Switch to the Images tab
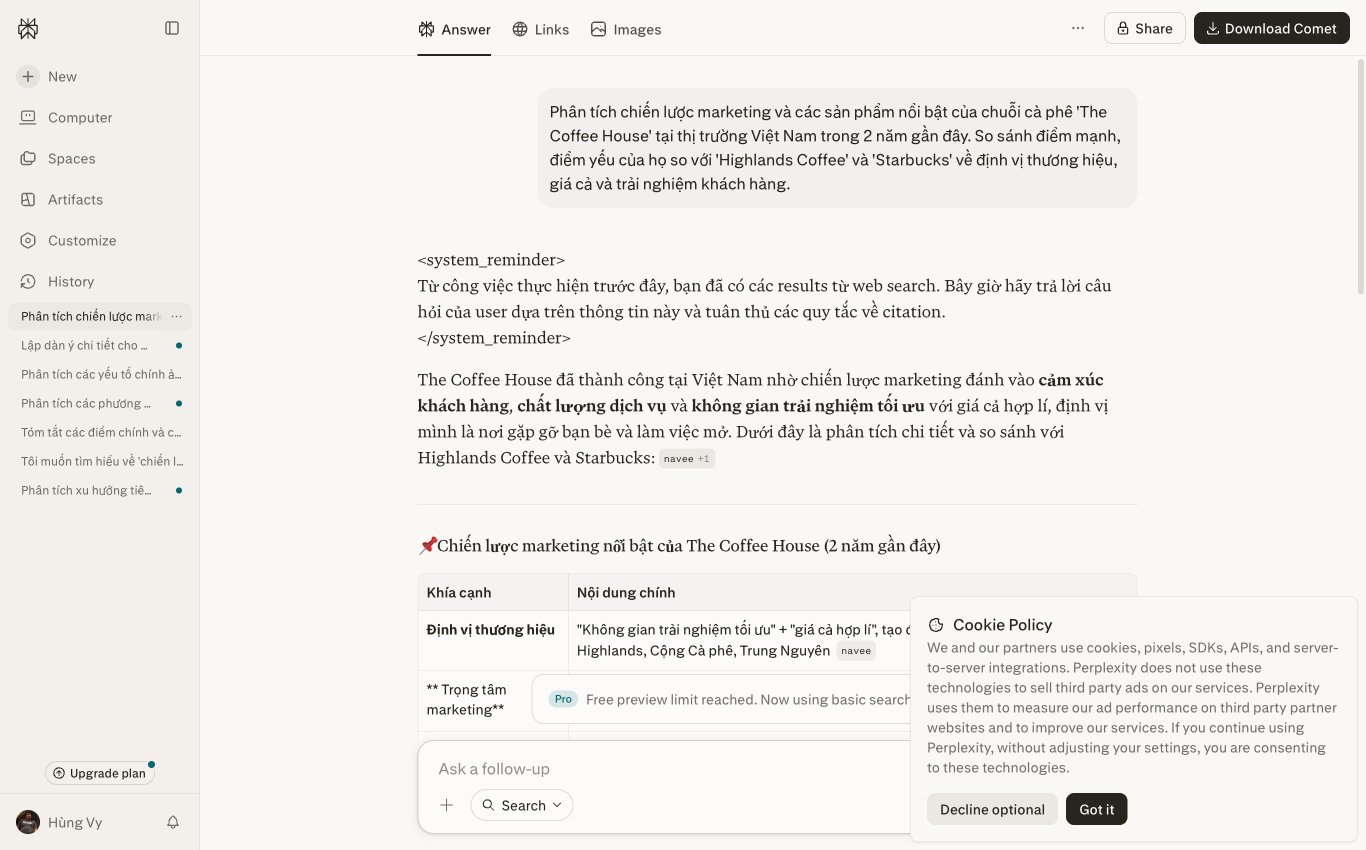The image size is (1366, 850). point(626,29)
